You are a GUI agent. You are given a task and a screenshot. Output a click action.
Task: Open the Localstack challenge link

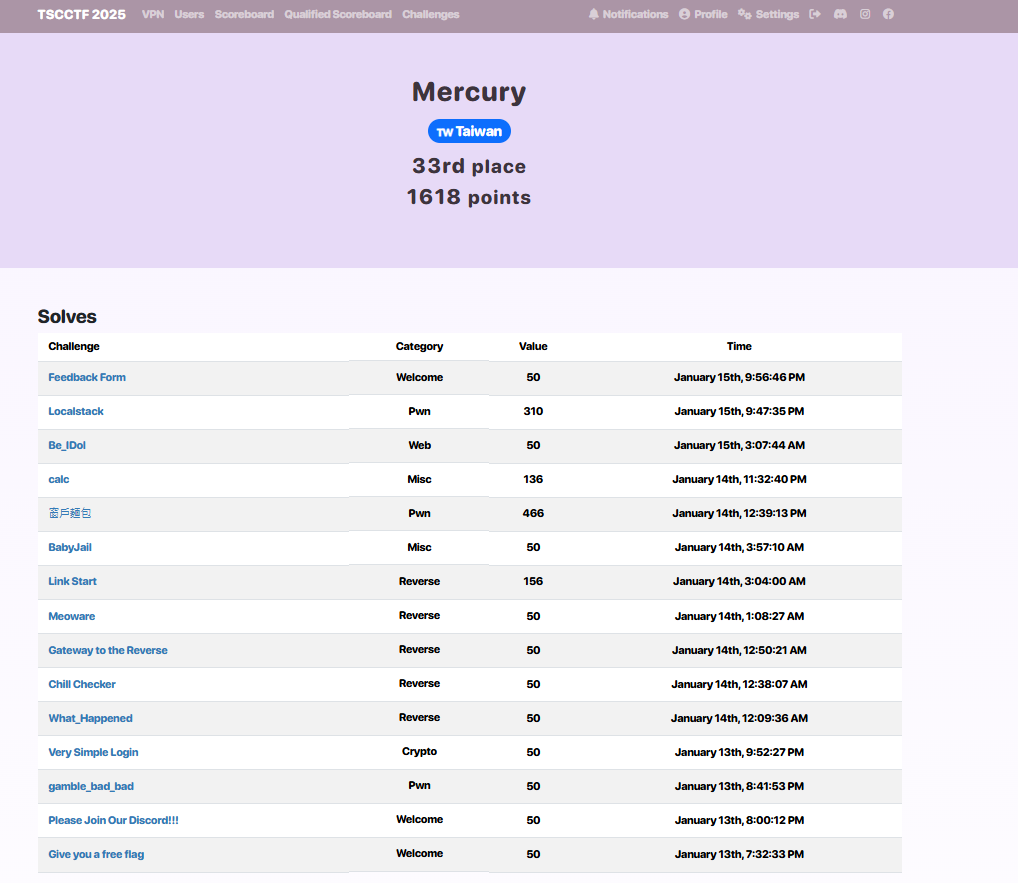point(76,411)
